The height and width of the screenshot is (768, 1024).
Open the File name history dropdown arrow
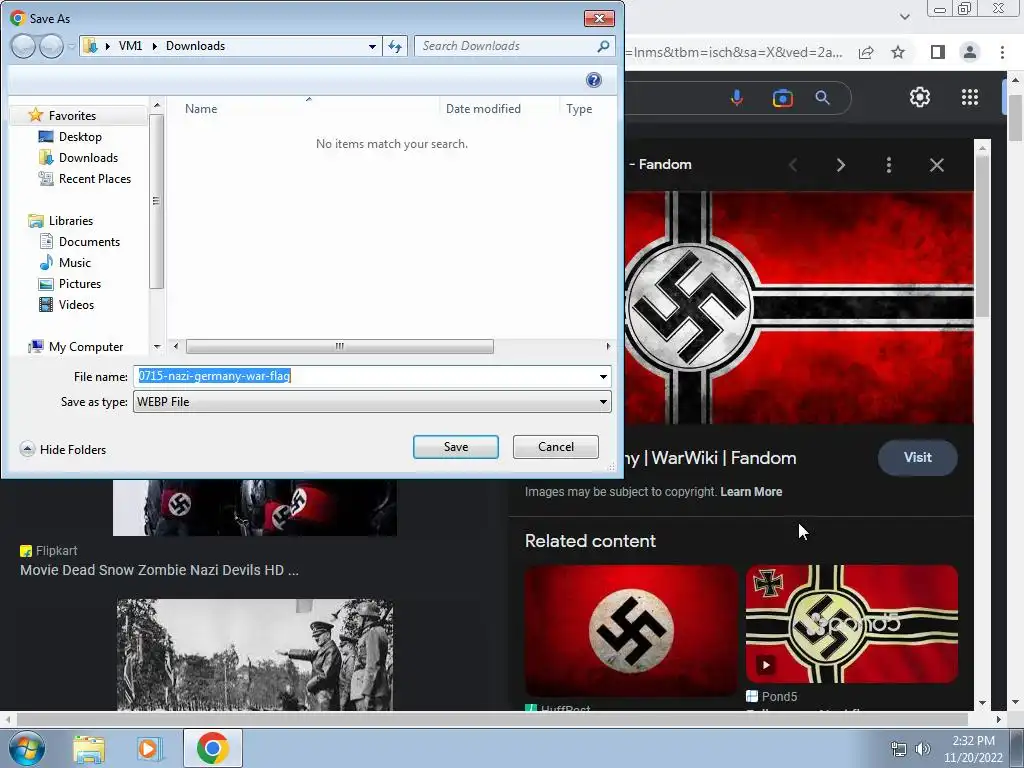(603, 376)
